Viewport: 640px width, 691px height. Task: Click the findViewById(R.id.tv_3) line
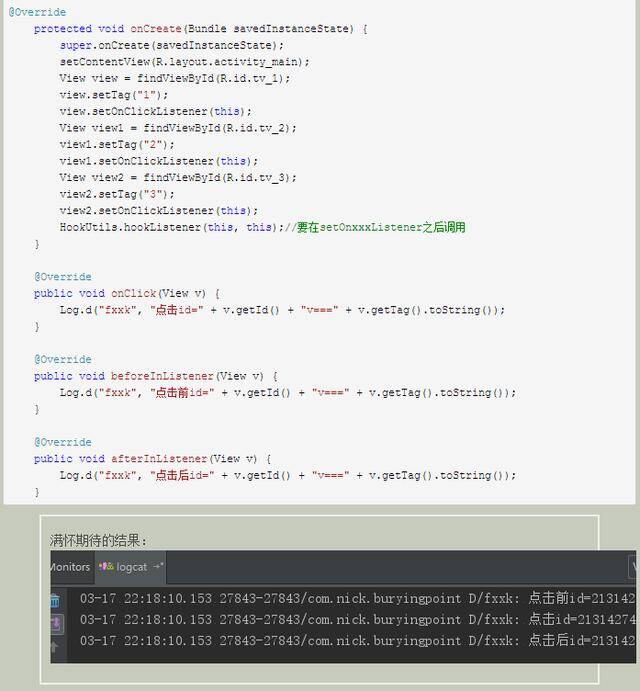pos(178,178)
